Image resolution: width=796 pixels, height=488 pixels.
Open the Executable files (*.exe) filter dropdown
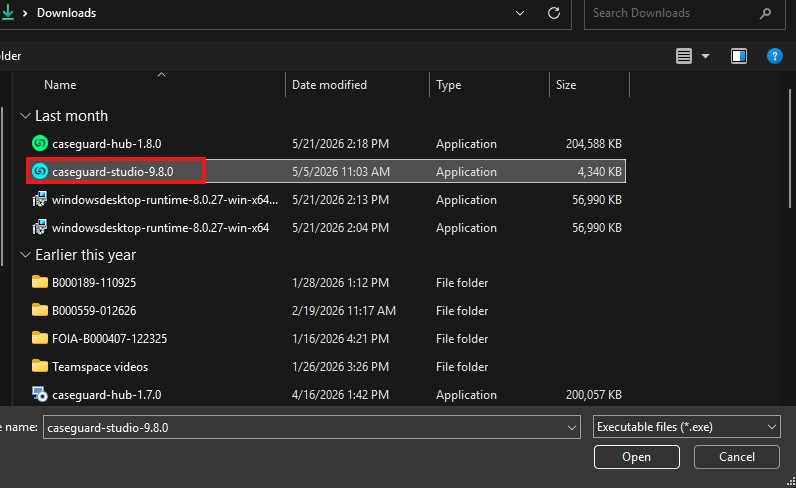[x=686, y=427]
